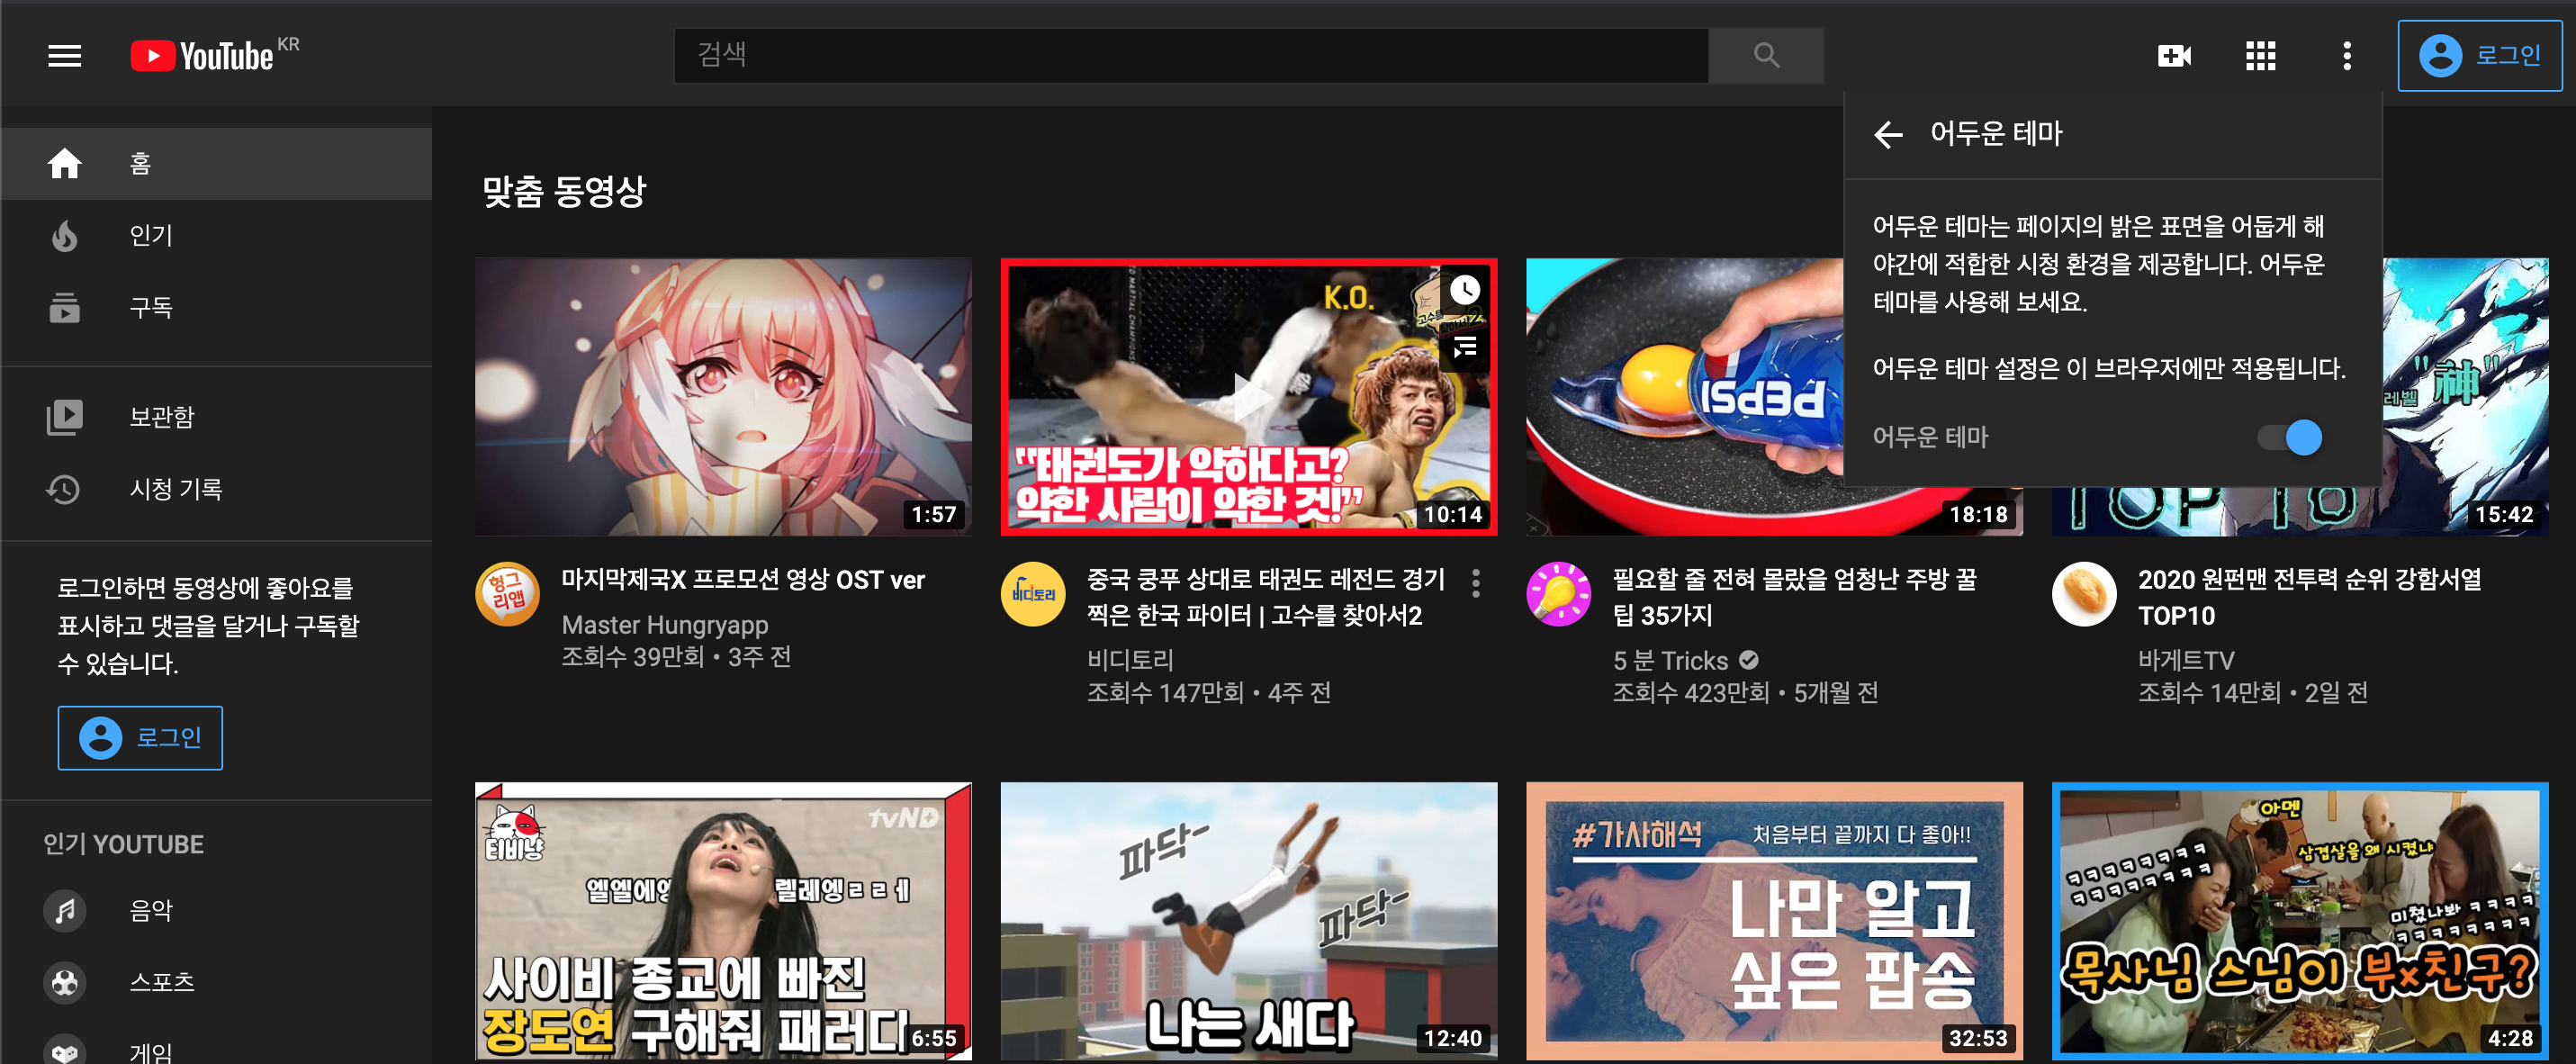Open the hamburger guide menu

pos(65,56)
